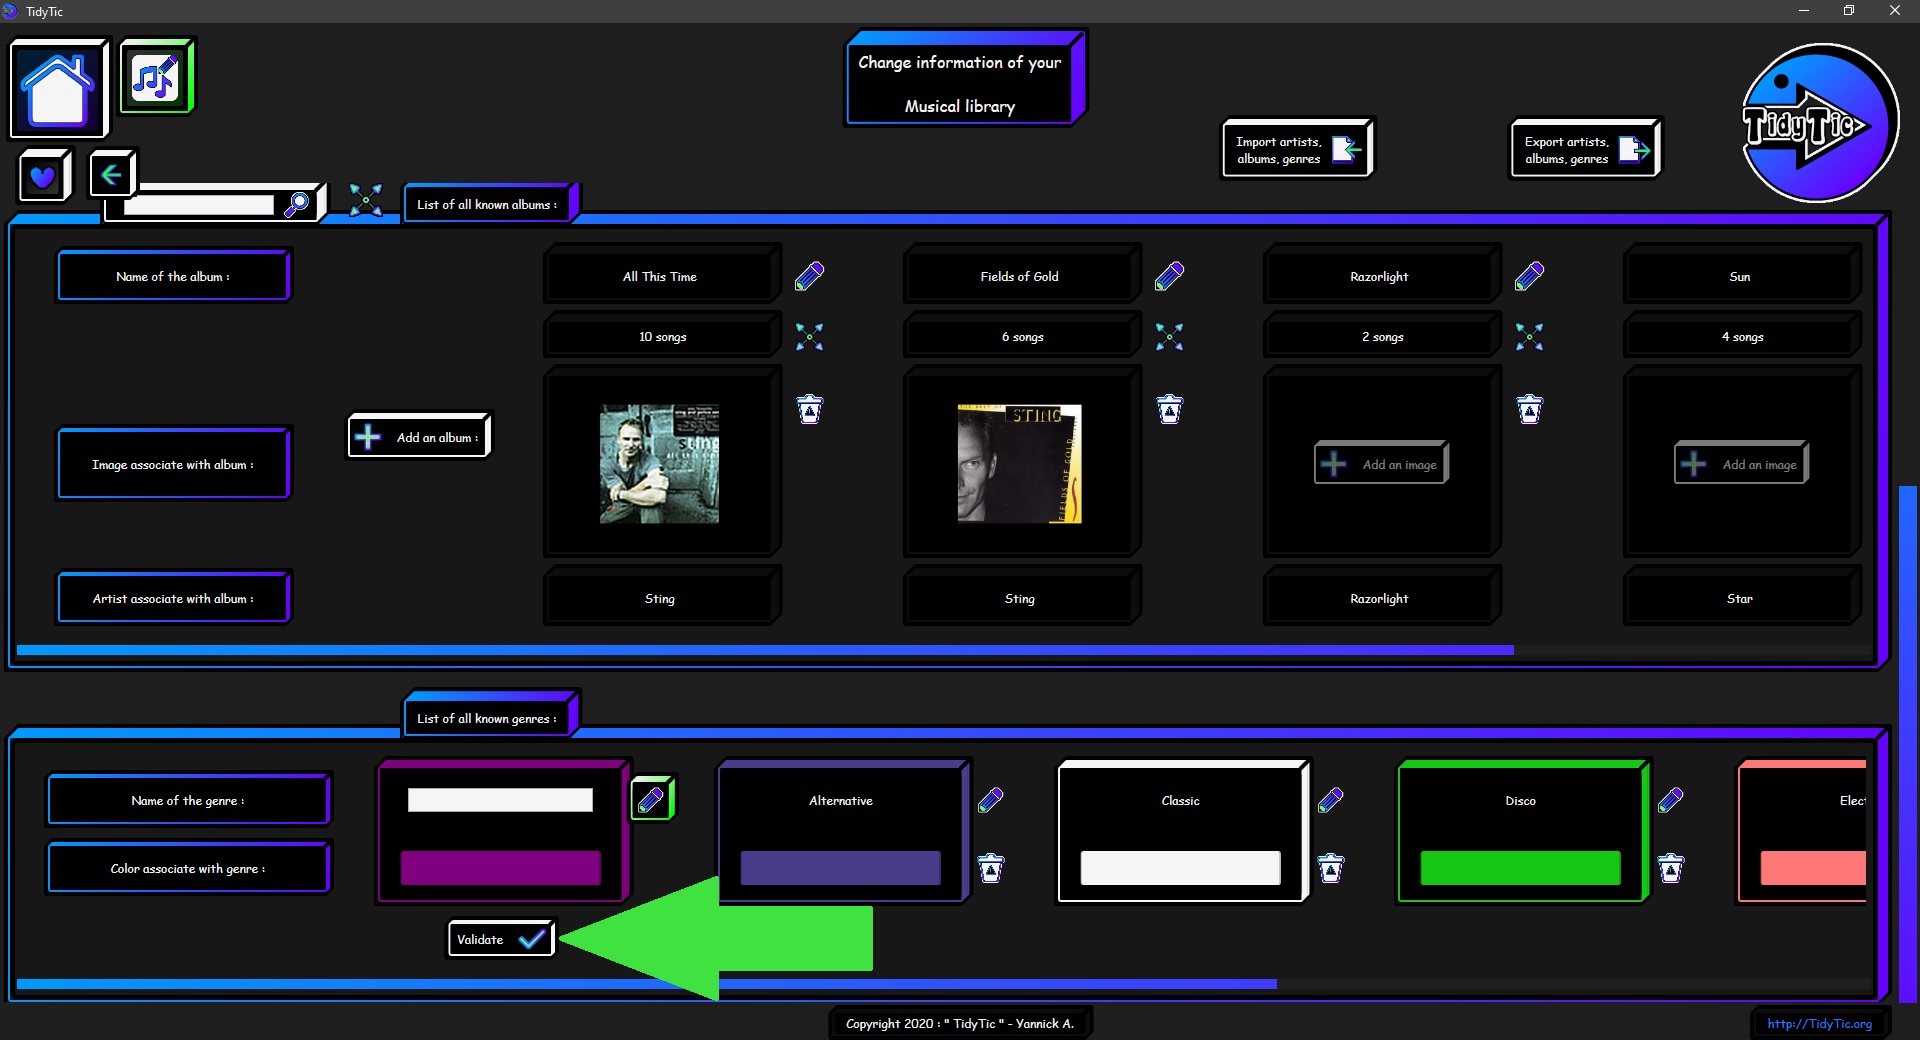Expand the 10 songs list
The image size is (1920, 1040).
[x=809, y=337]
